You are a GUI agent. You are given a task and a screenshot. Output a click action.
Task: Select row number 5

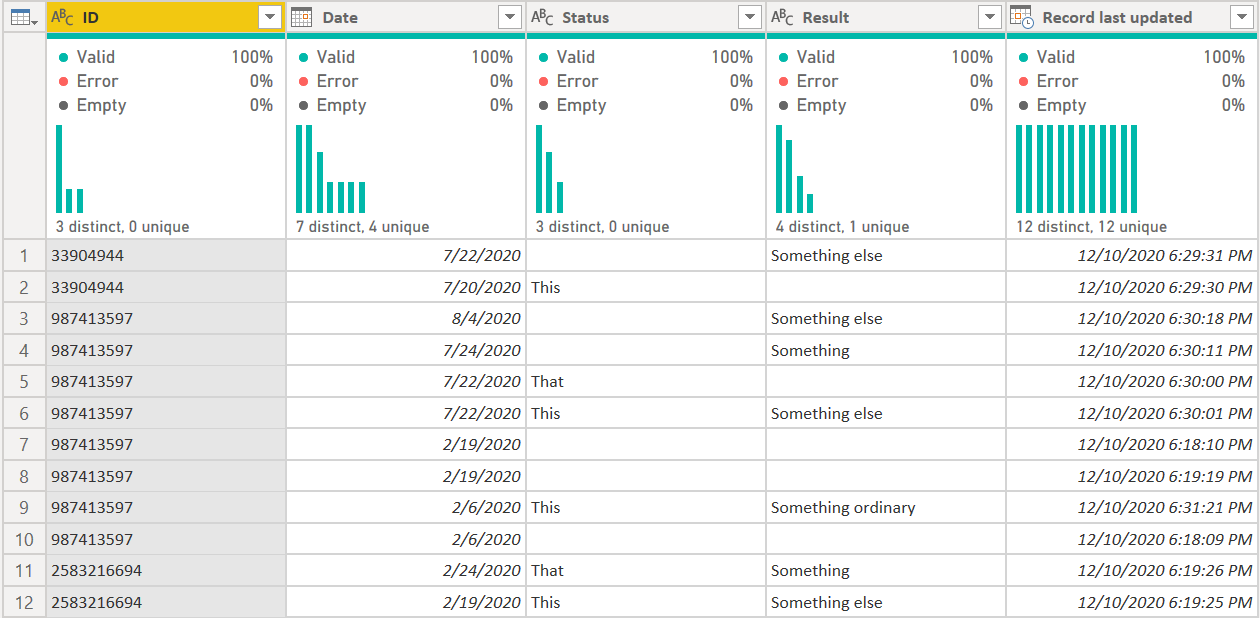point(24,381)
